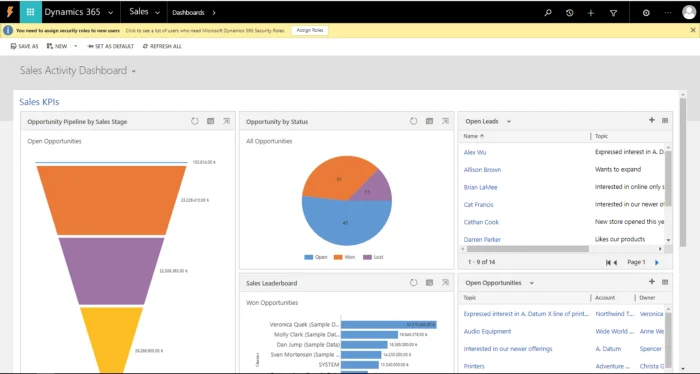Open the Printers opportunity

pyautogui.click(x=474, y=366)
